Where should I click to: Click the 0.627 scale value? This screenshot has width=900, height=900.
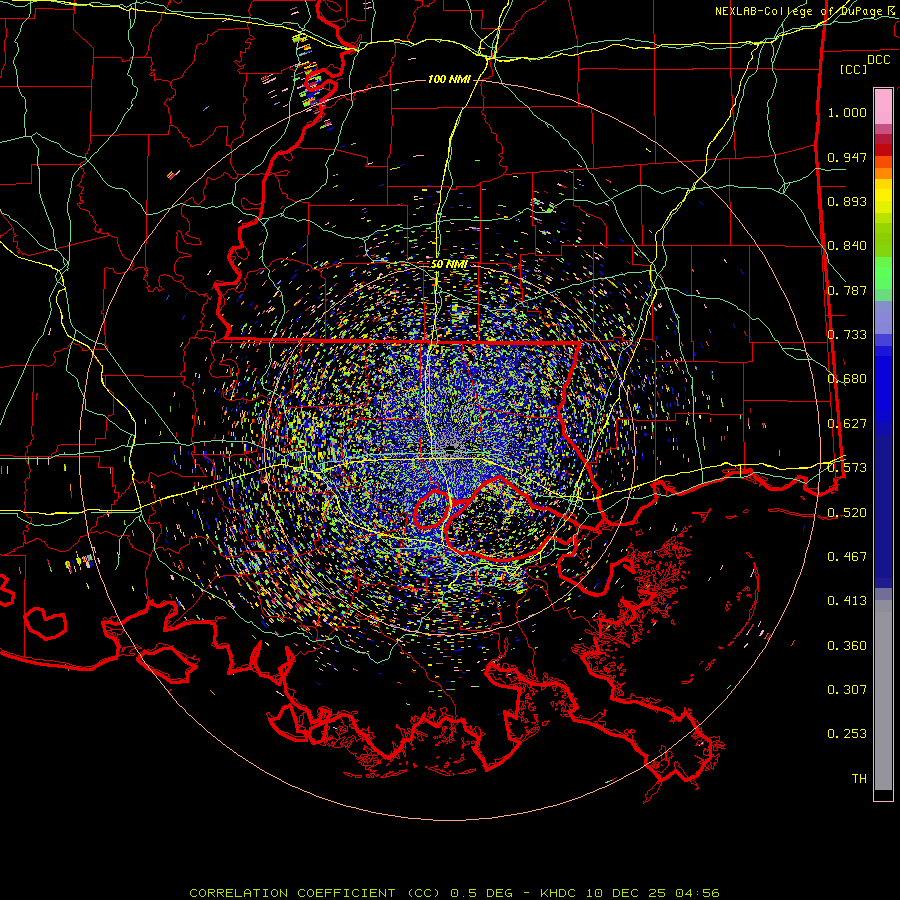(847, 424)
